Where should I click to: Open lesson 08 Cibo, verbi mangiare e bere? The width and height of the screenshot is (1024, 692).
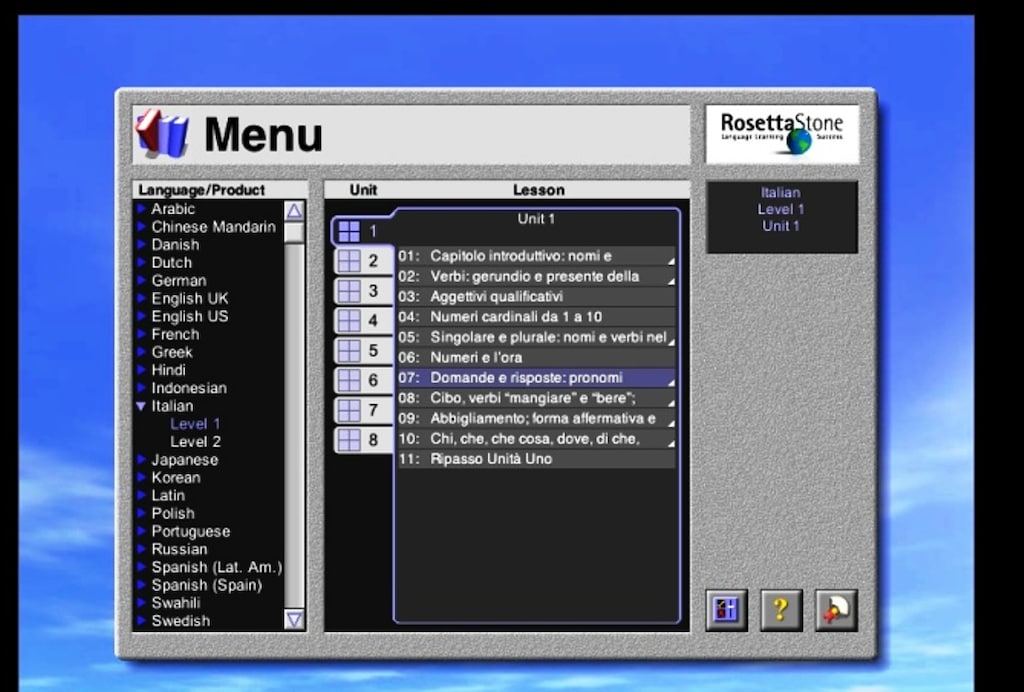click(536, 398)
